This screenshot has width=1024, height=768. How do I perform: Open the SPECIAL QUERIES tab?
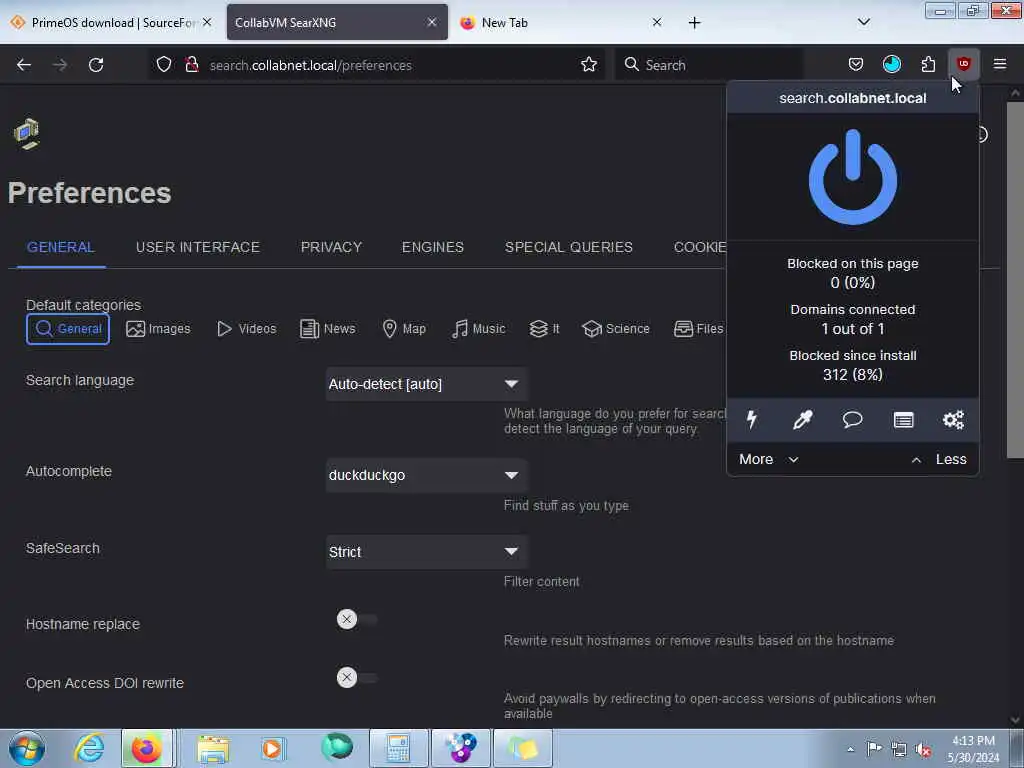[568, 247]
